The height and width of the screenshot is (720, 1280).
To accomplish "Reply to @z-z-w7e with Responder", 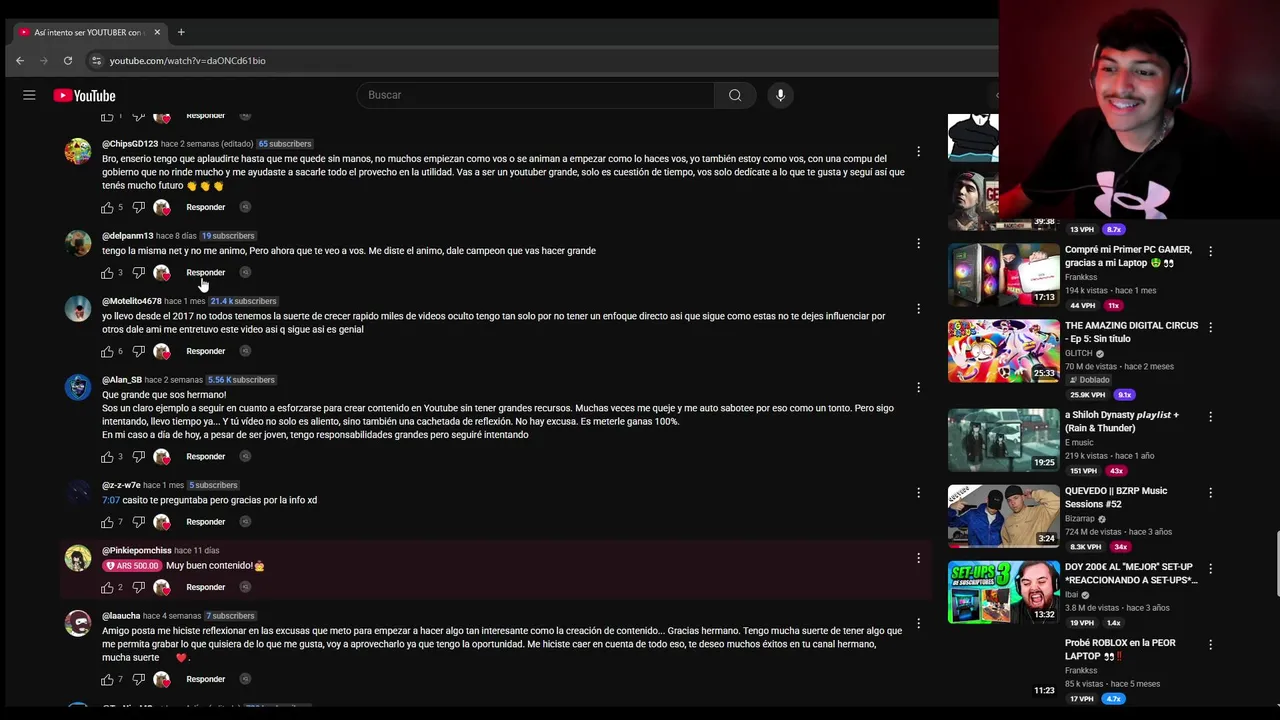I will pos(205,522).
